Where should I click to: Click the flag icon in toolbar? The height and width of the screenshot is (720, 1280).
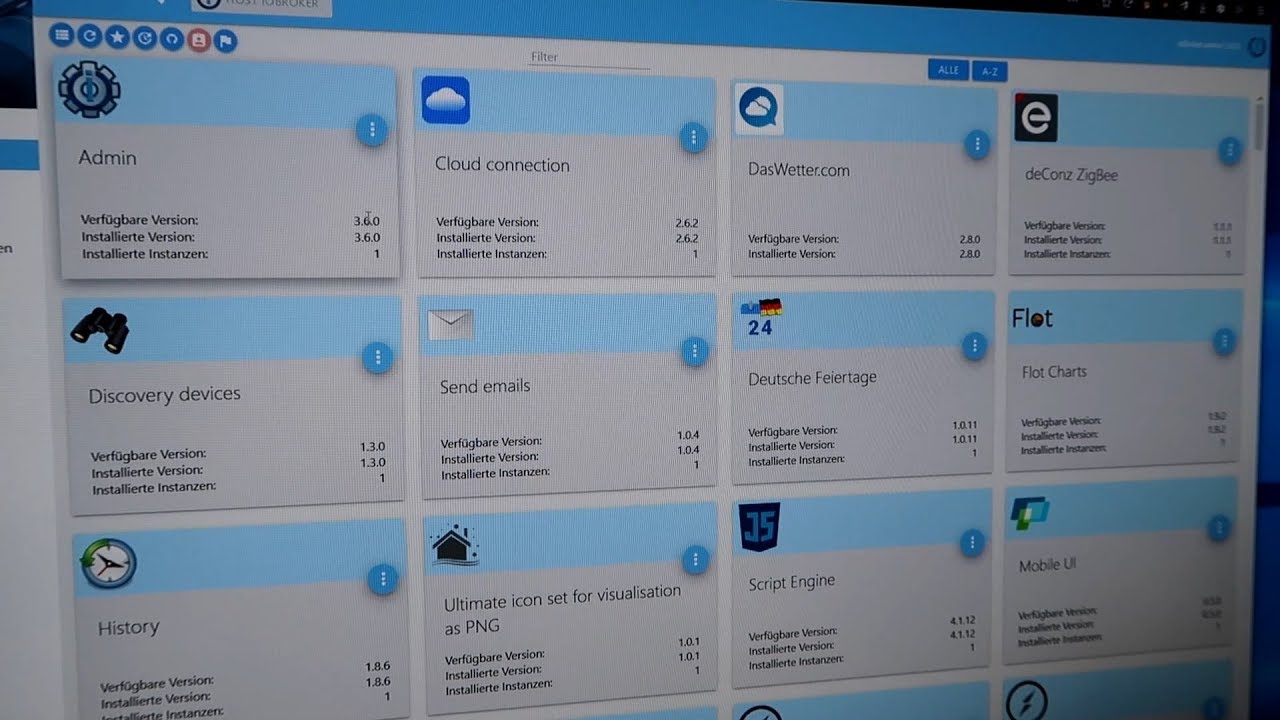click(x=225, y=41)
